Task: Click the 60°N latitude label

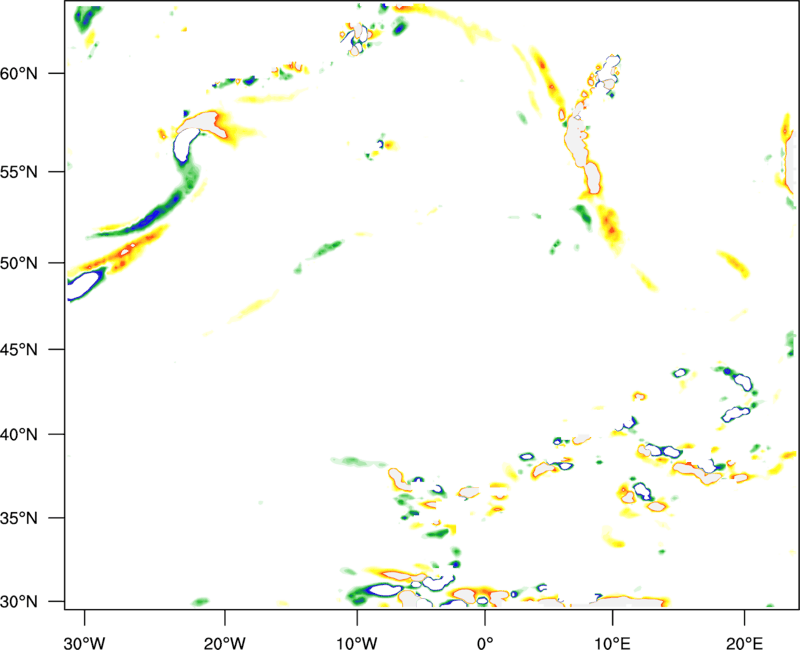Action: tap(19, 73)
